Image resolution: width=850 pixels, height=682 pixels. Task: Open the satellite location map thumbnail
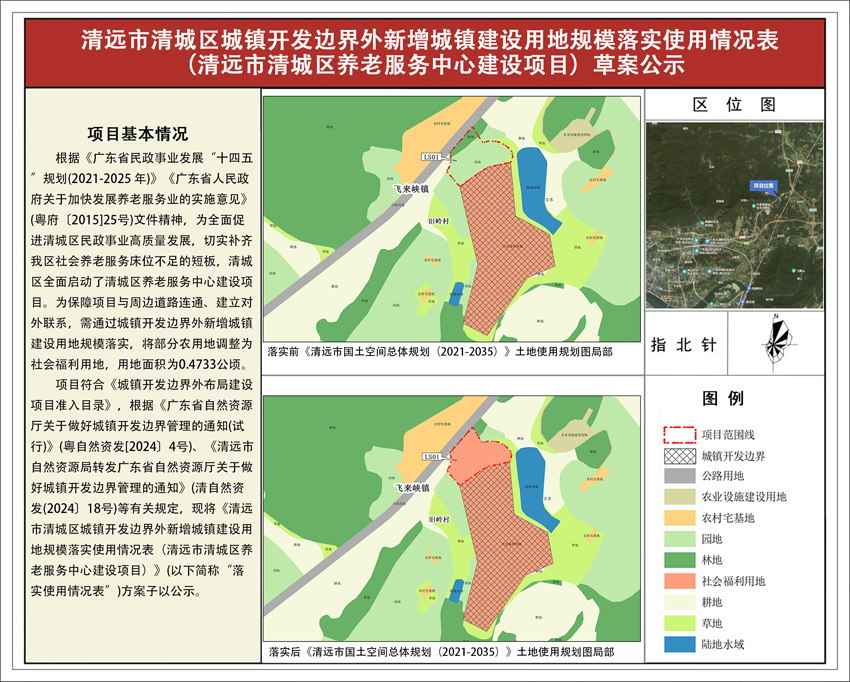(x=734, y=214)
